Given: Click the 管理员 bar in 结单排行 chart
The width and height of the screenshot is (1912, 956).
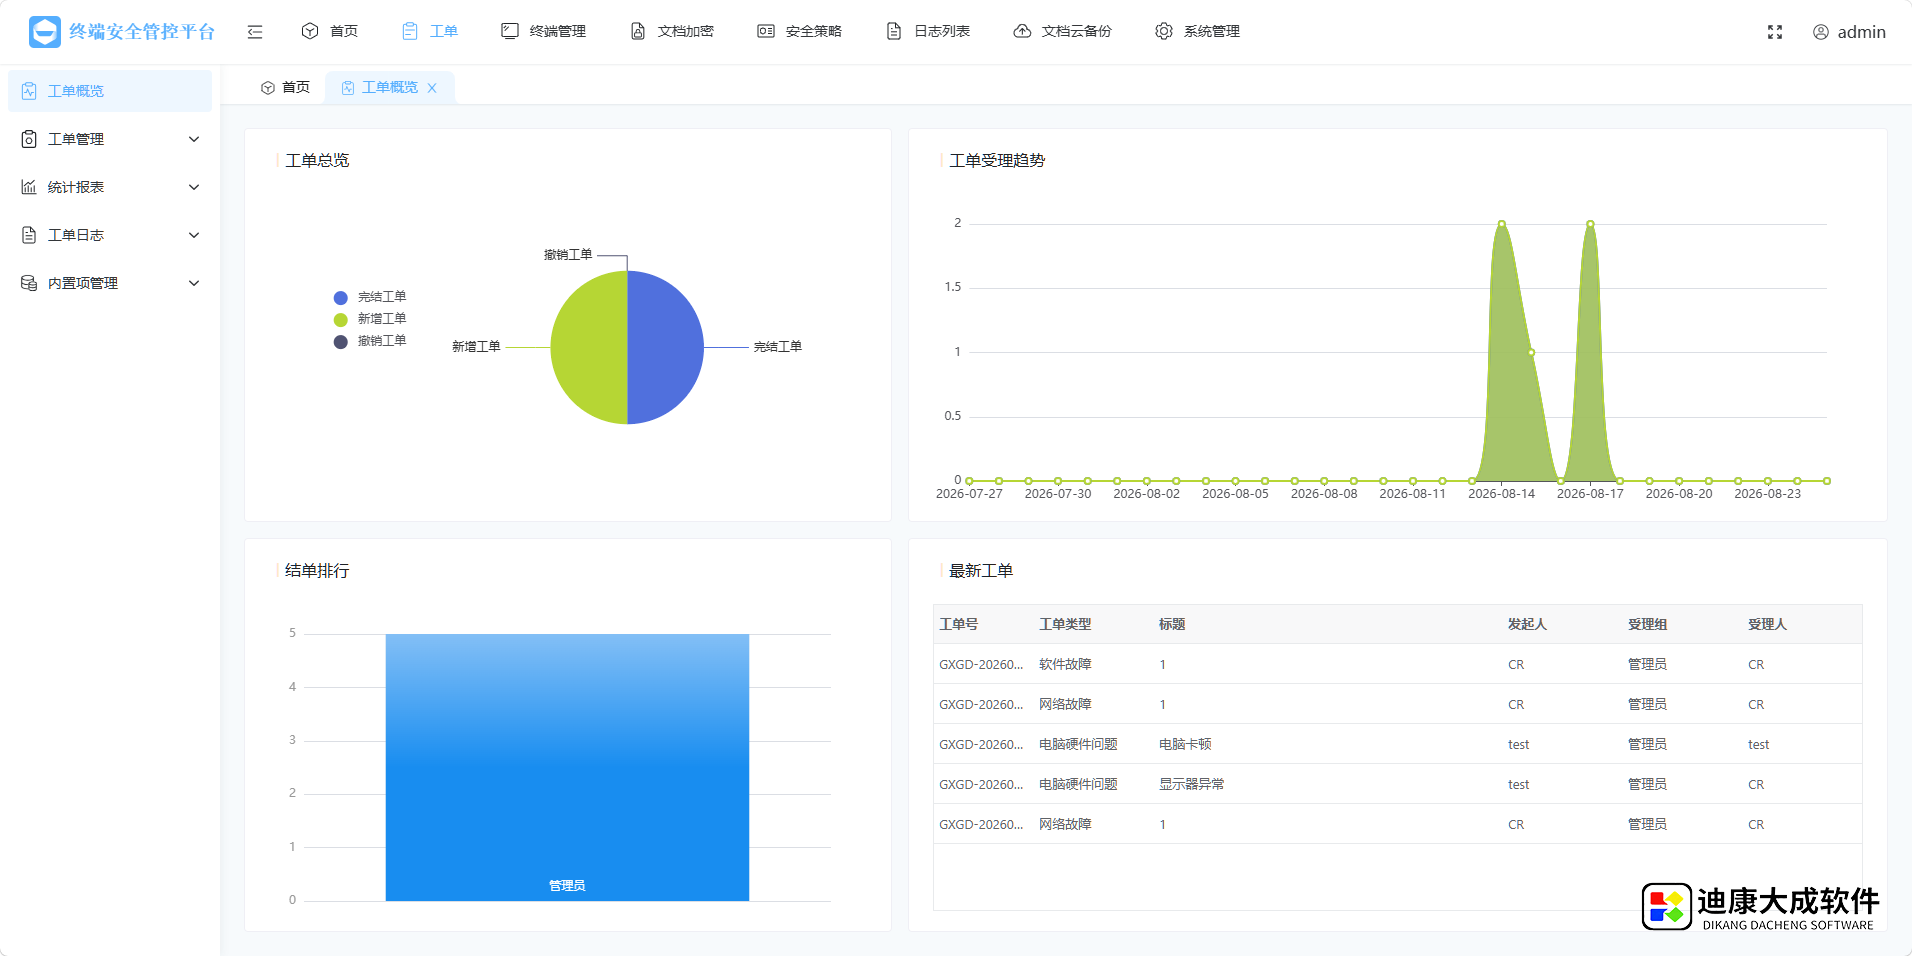Looking at the screenshot, I should pyautogui.click(x=567, y=767).
